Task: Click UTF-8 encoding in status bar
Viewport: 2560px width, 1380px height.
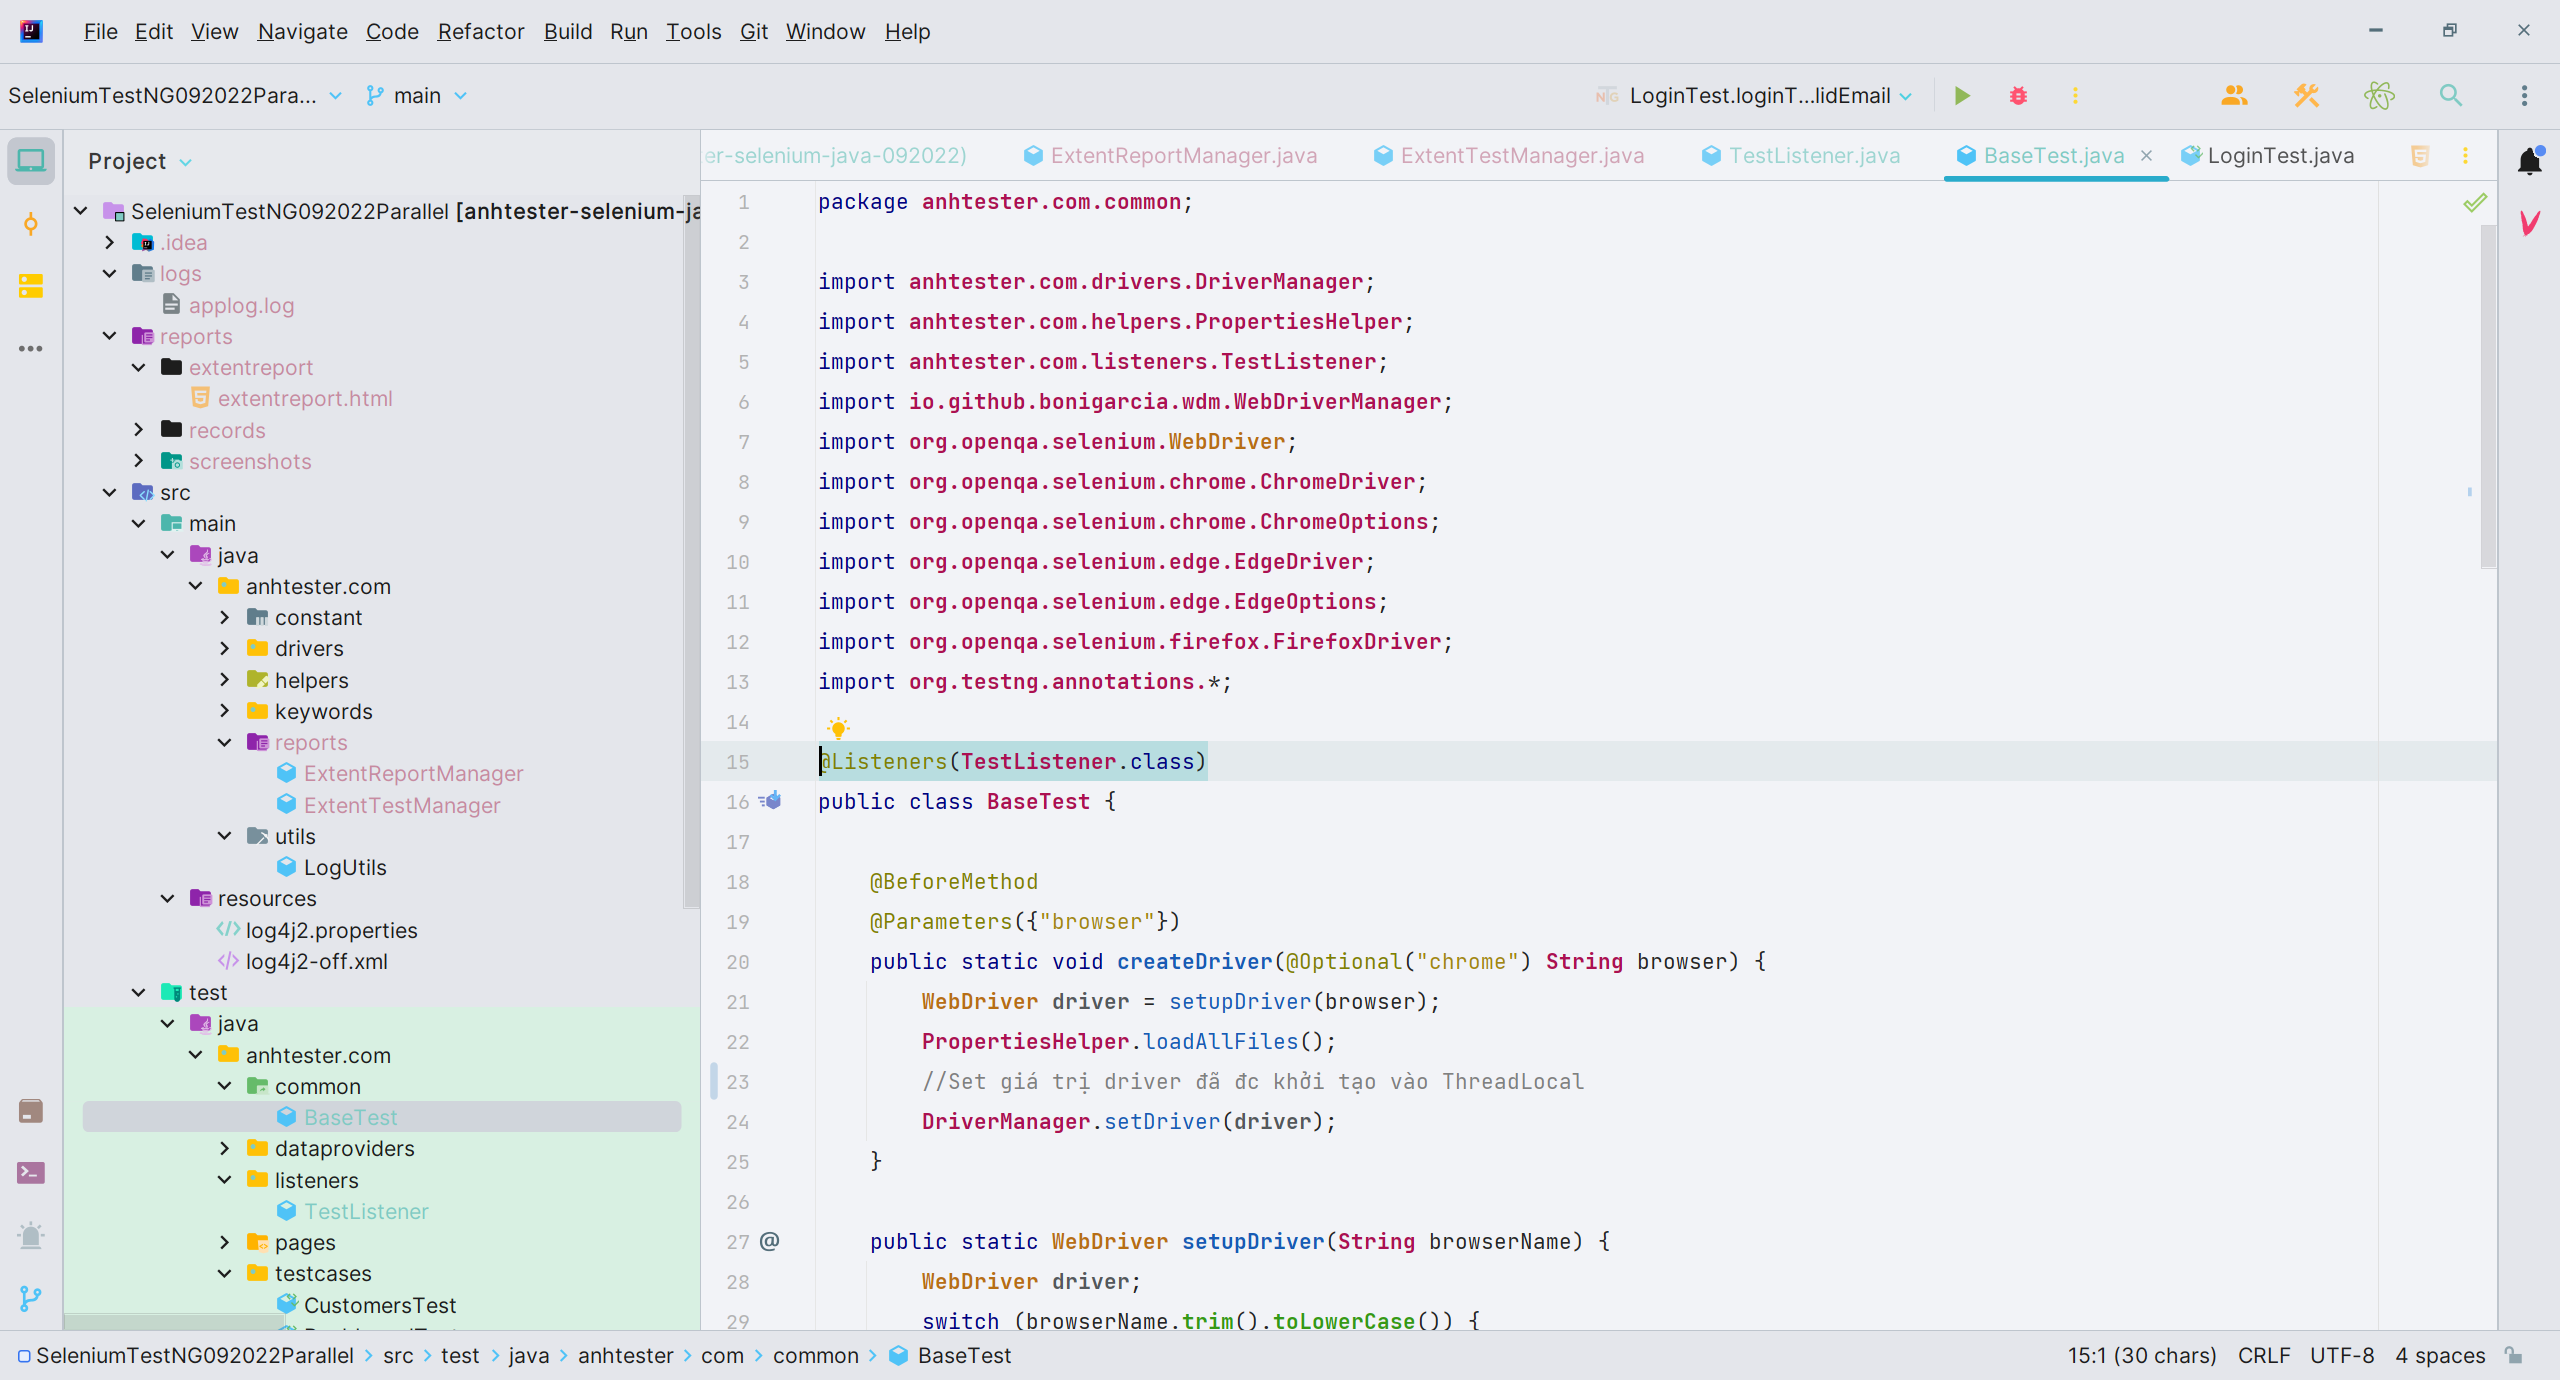Action: pos(2341,1356)
